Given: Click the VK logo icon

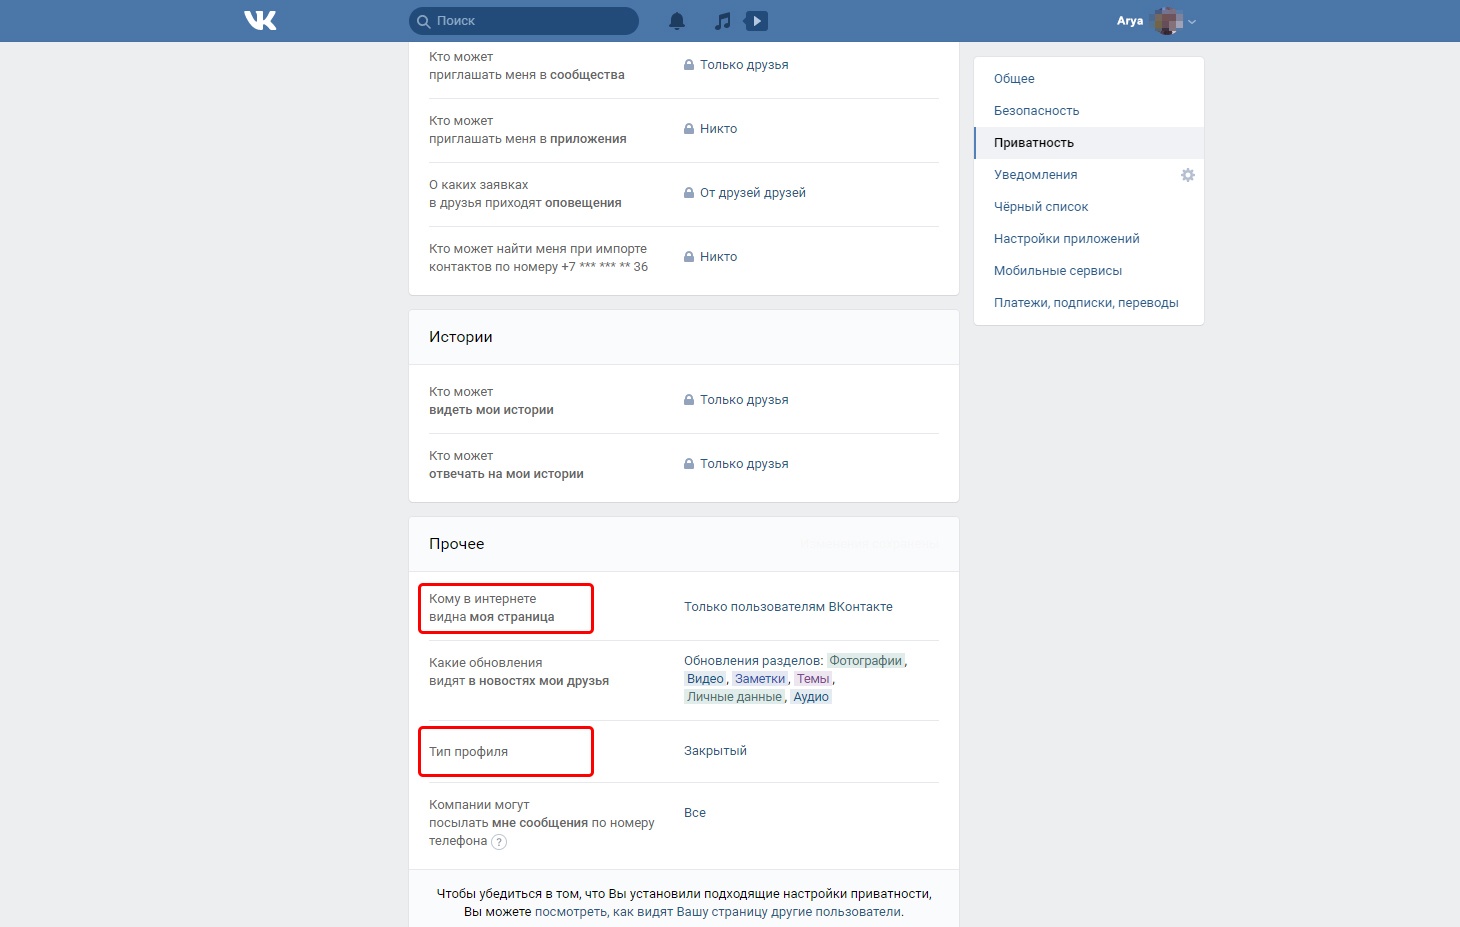Looking at the screenshot, I should pos(260,20).
